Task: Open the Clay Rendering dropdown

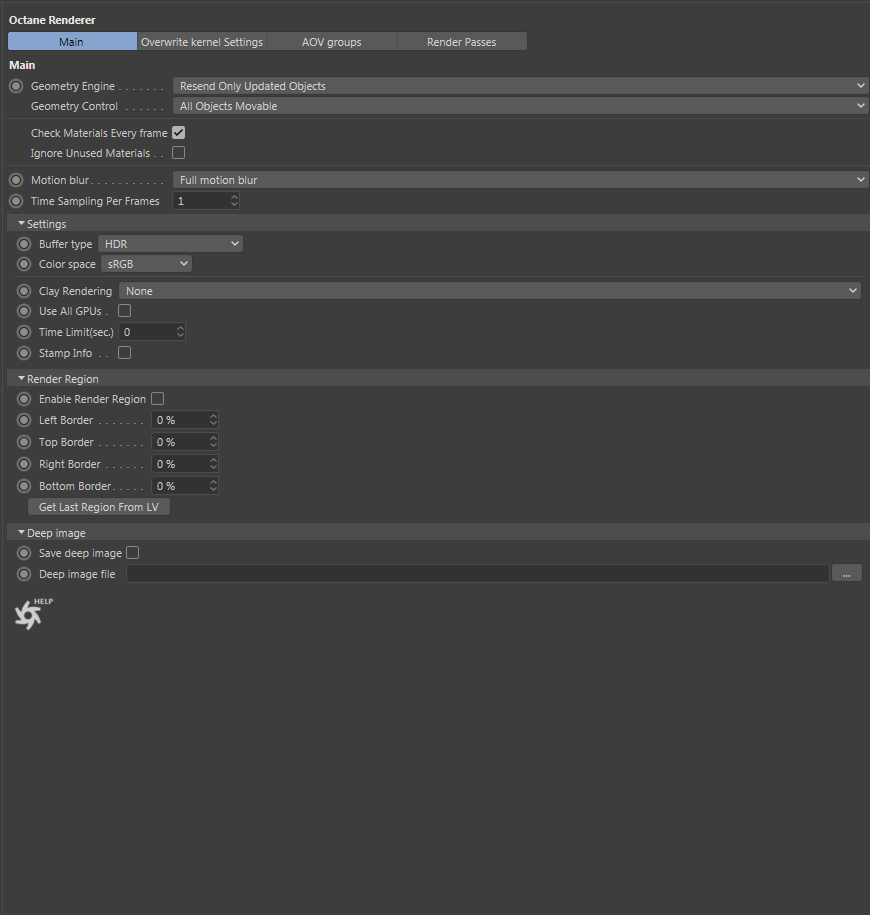Action: click(x=490, y=291)
